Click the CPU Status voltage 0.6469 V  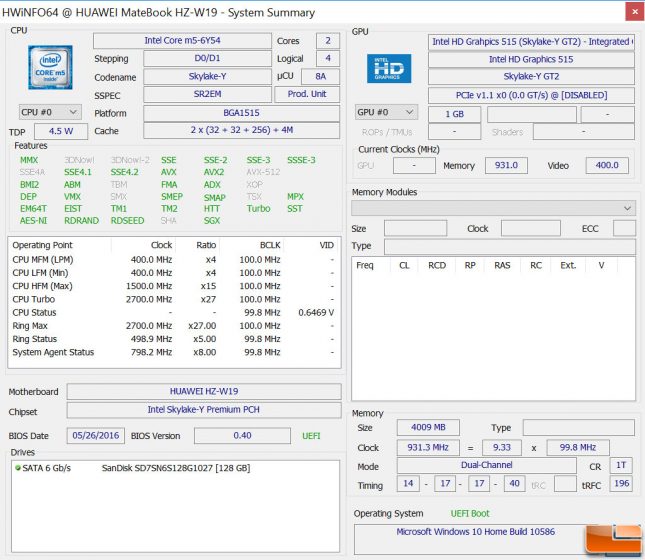316,313
